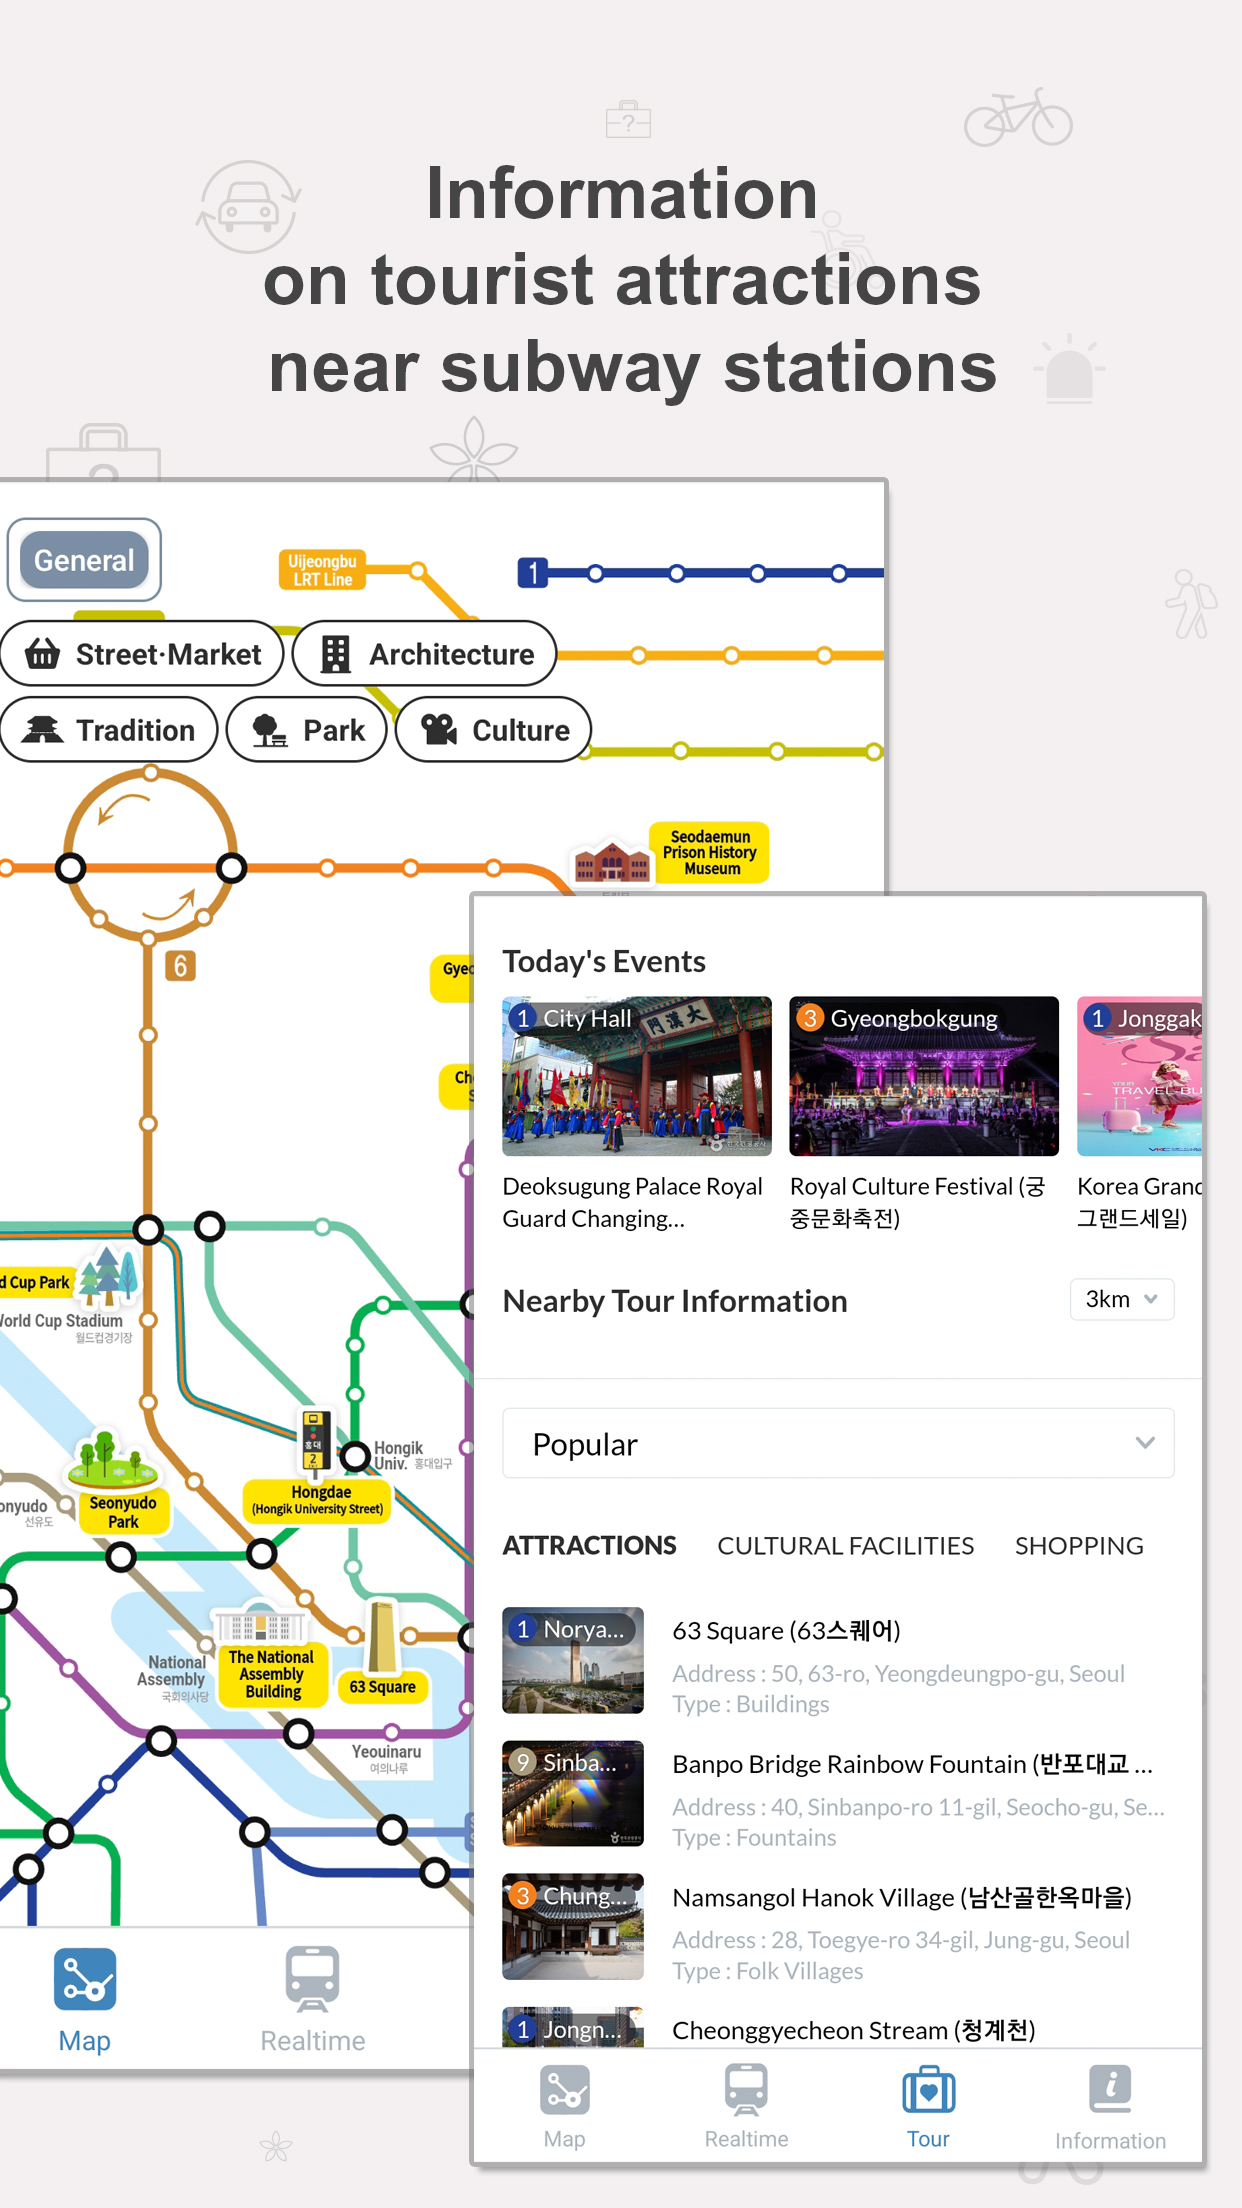Tap the Tradition pagoda icon
Viewport: 1242px width, 2208px height.
click(x=42, y=730)
